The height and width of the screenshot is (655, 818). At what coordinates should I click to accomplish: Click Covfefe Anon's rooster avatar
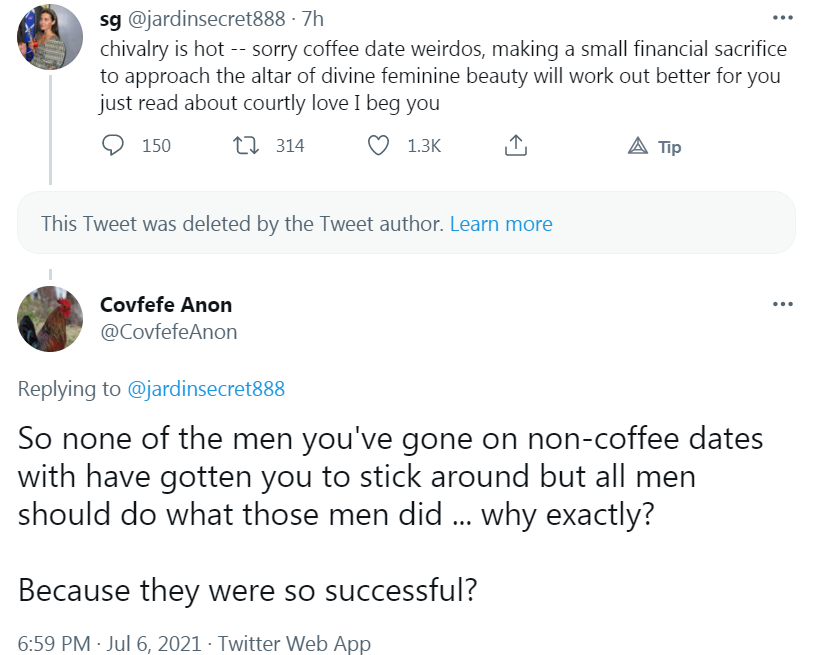coord(50,319)
